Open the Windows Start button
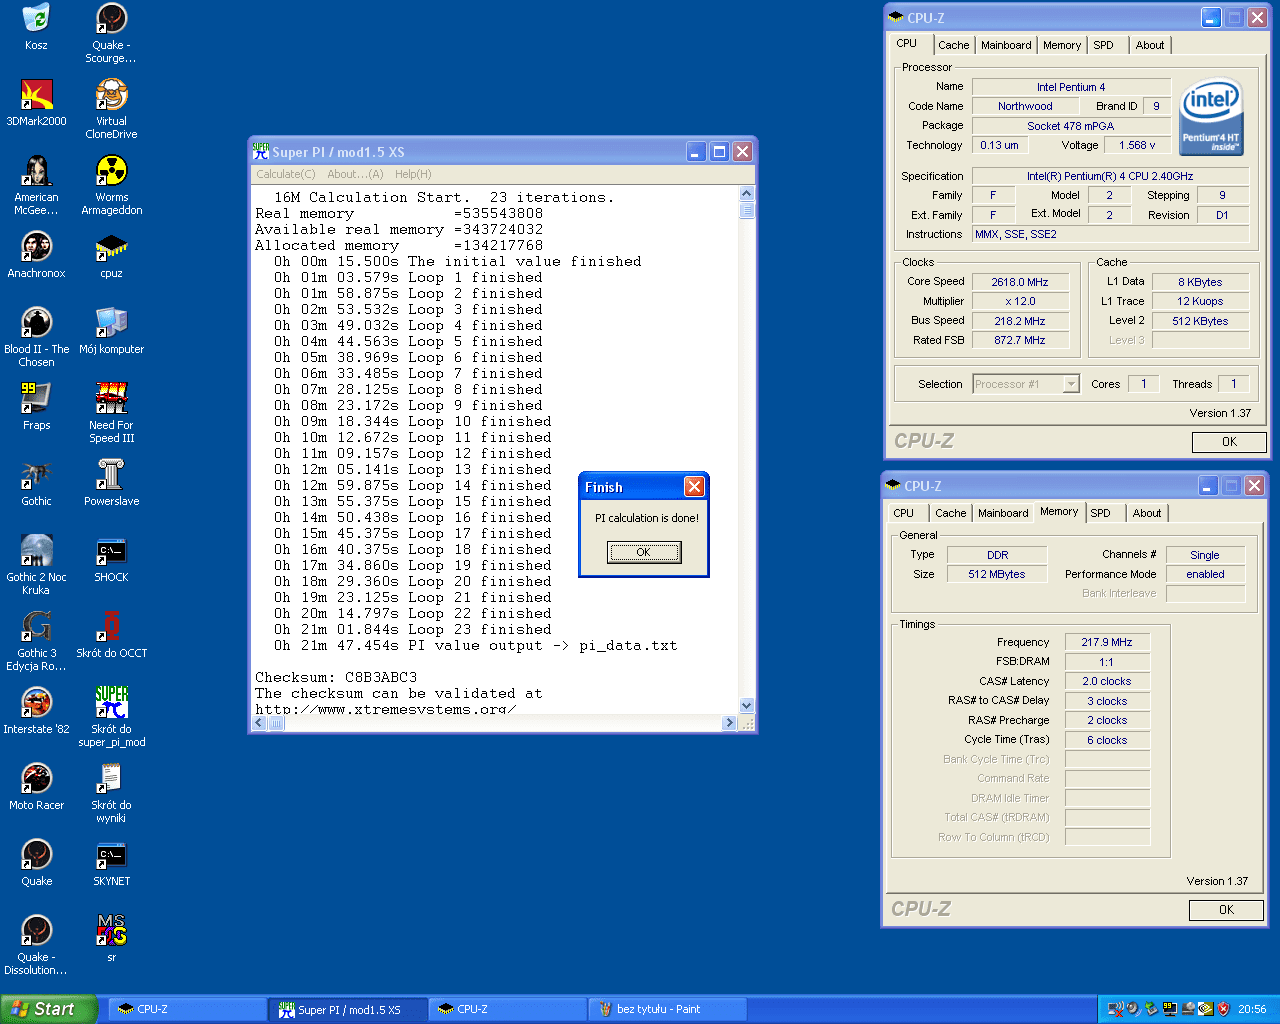The width and height of the screenshot is (1280, 1024). (x=49, y=1009)
